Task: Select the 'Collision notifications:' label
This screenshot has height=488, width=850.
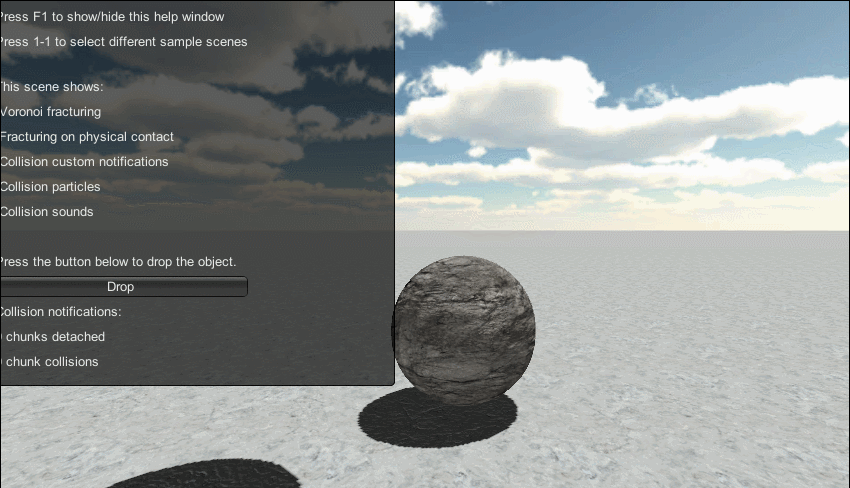Action: coord(61,312)
